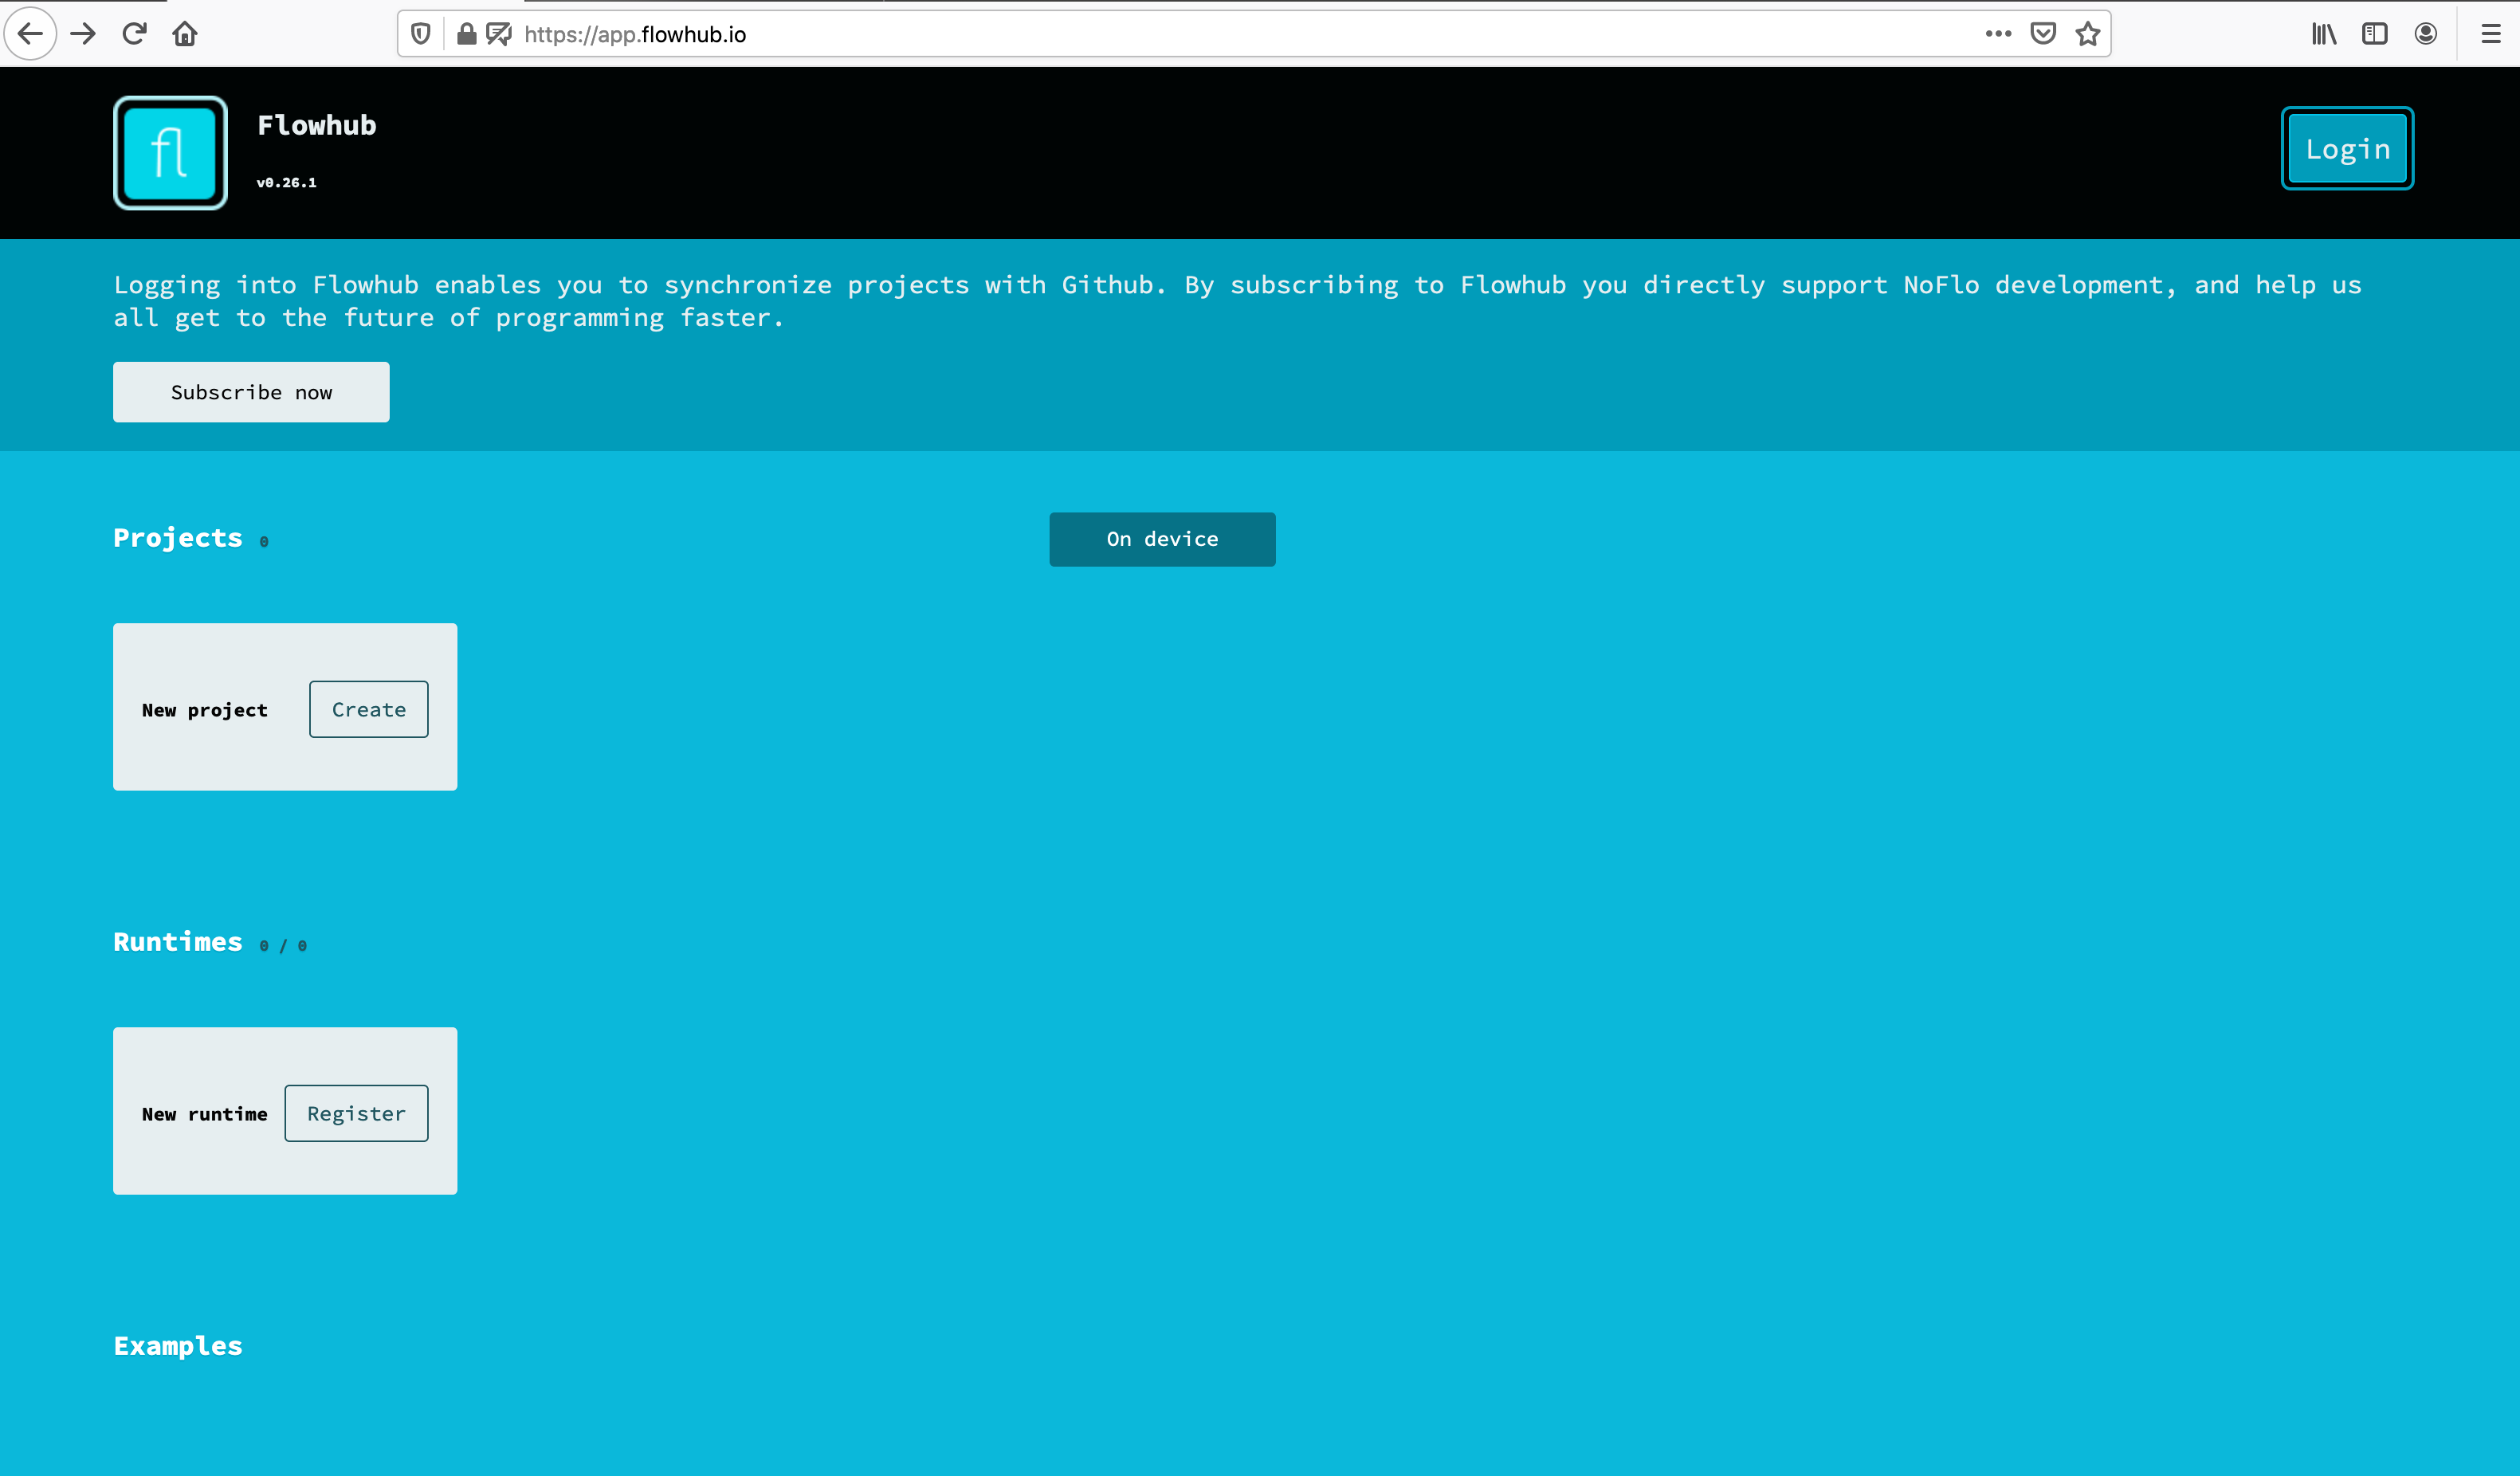Click the Runtimes heading
The width and height of the screenshot is (2520, 1476).
tap(178, 942)
